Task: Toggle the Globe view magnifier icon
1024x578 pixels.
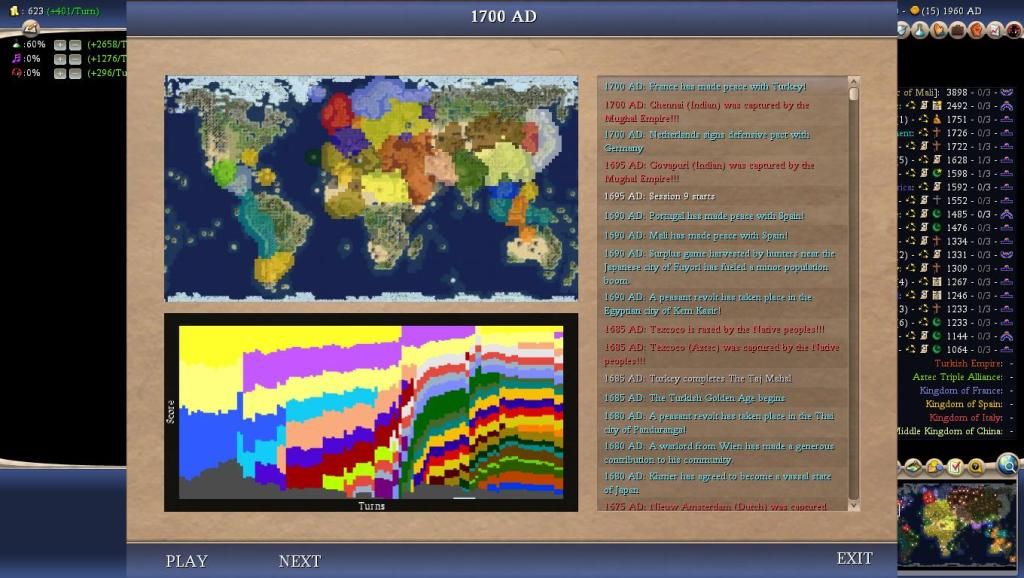Action: tap(1008, 464)
